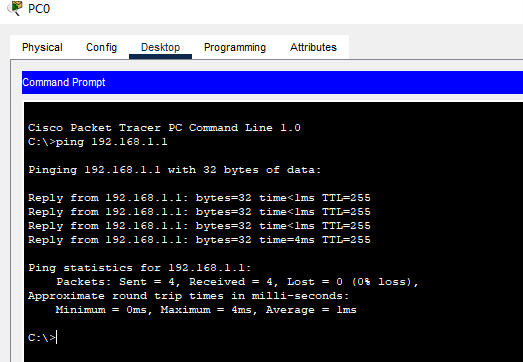Select the Desktop tab
Screen dimensions: 523x362
click(x=160, y=47)
